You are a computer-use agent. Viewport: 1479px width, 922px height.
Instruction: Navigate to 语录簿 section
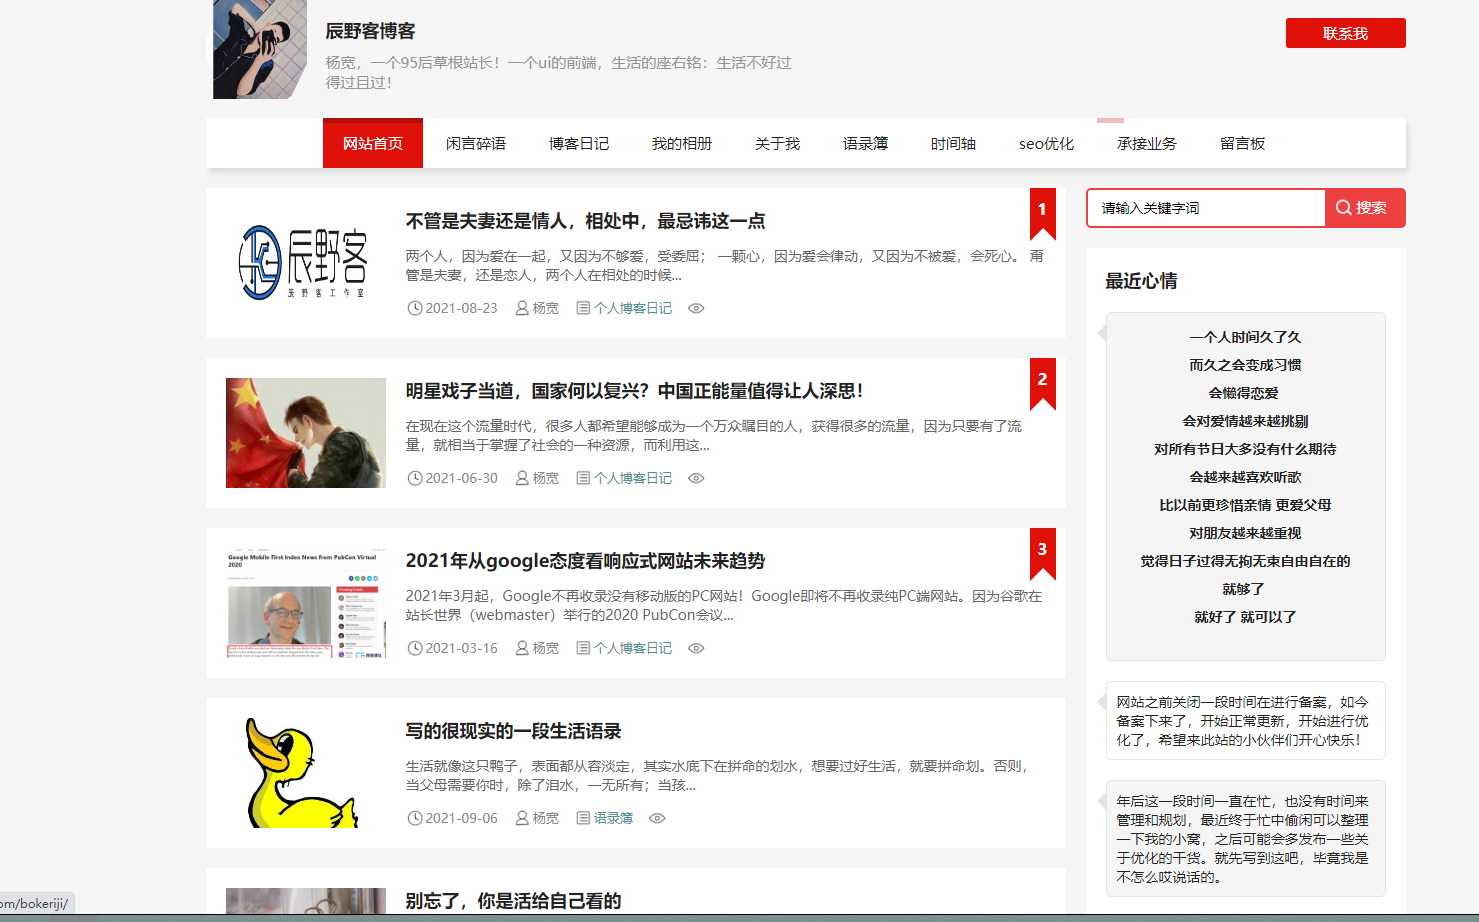pos(865,144)
